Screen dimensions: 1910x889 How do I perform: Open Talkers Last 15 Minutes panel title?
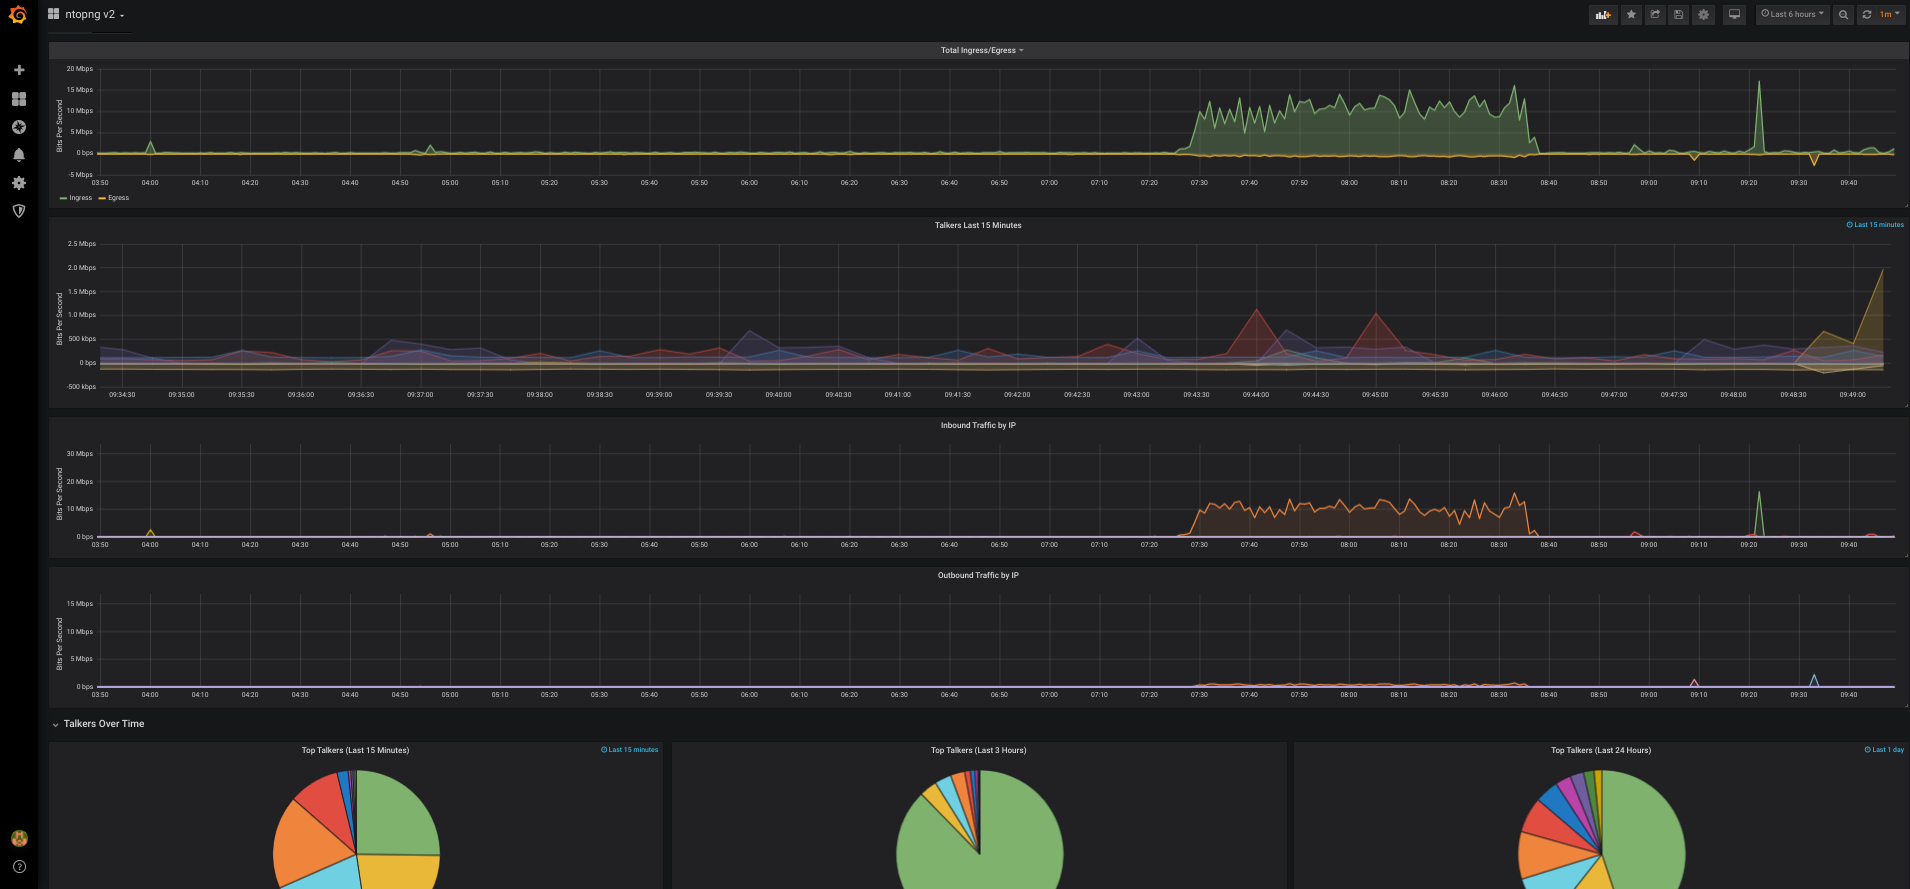pos(978,225)
